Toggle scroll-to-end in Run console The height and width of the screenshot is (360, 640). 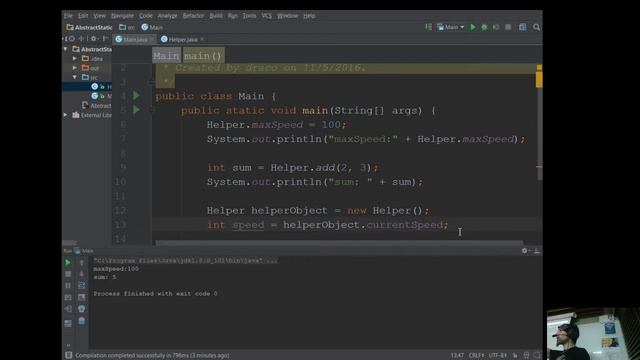click(x=82, y=297)
